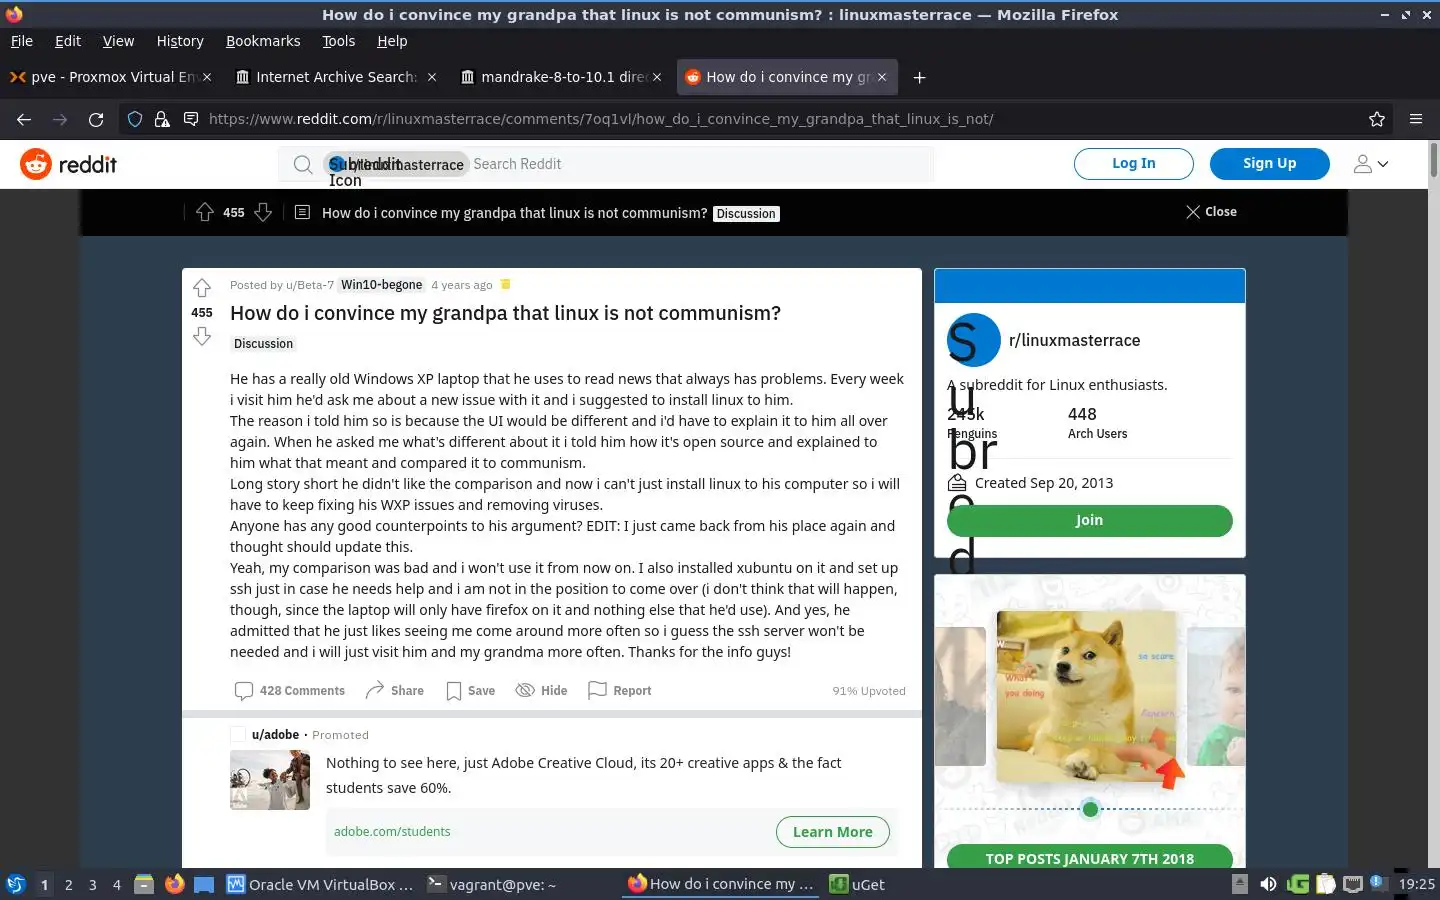Join the r/linuxmasterrace subreddit

1090,521
